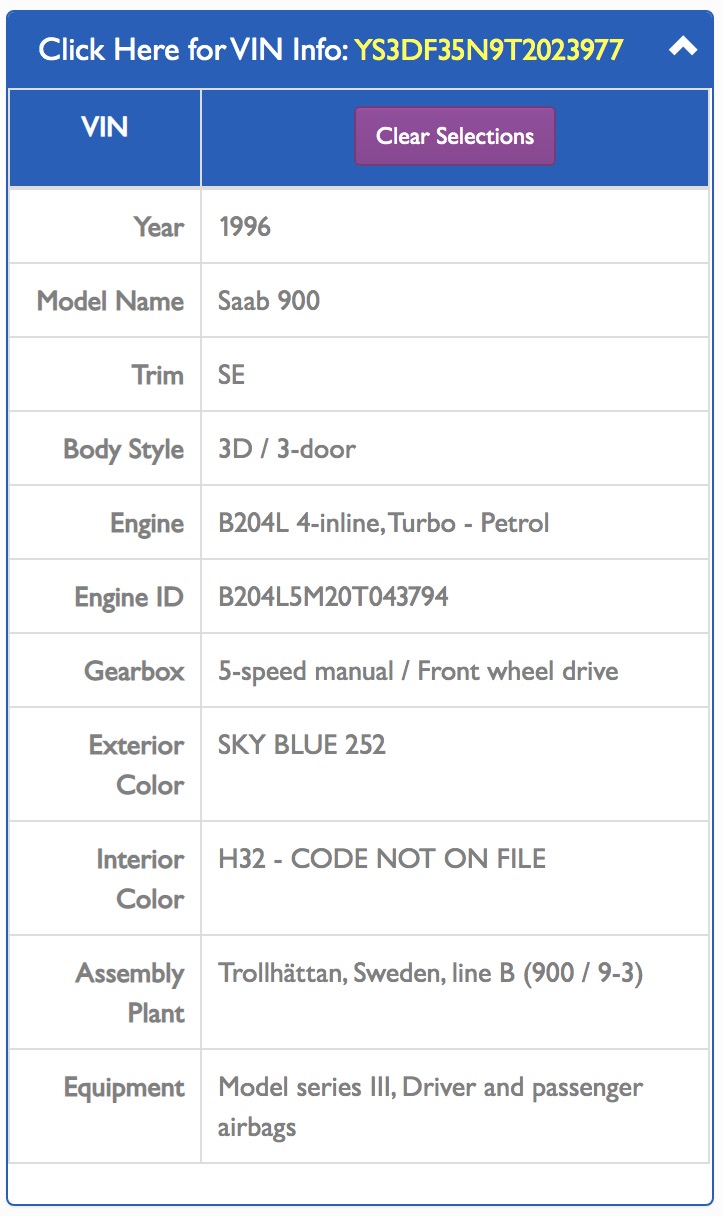722x1216 pixels.
Task: Select the Trim value SE
Action: [x=231, y=375]
